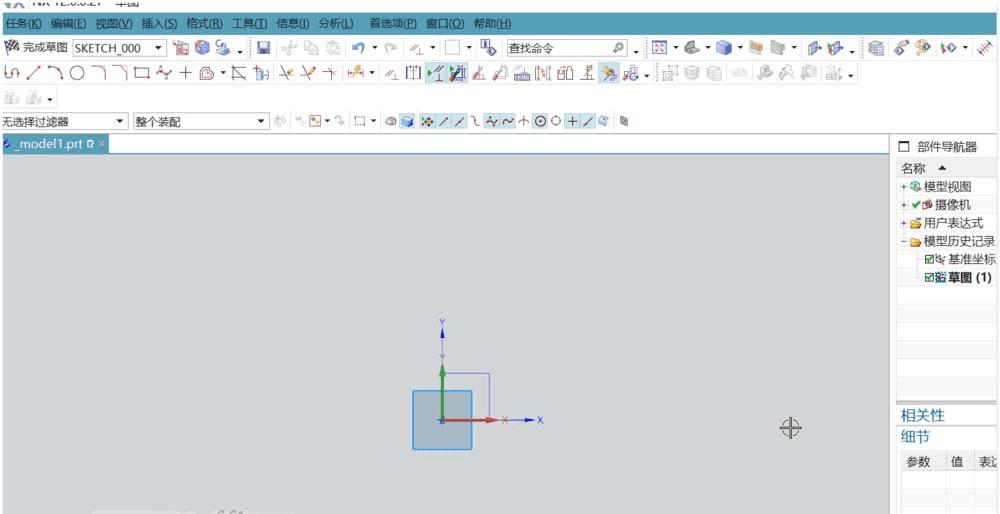The image size is (1000, 514).
Task: Activate the Quick Trim tool
Action: (x=286, y=73)
